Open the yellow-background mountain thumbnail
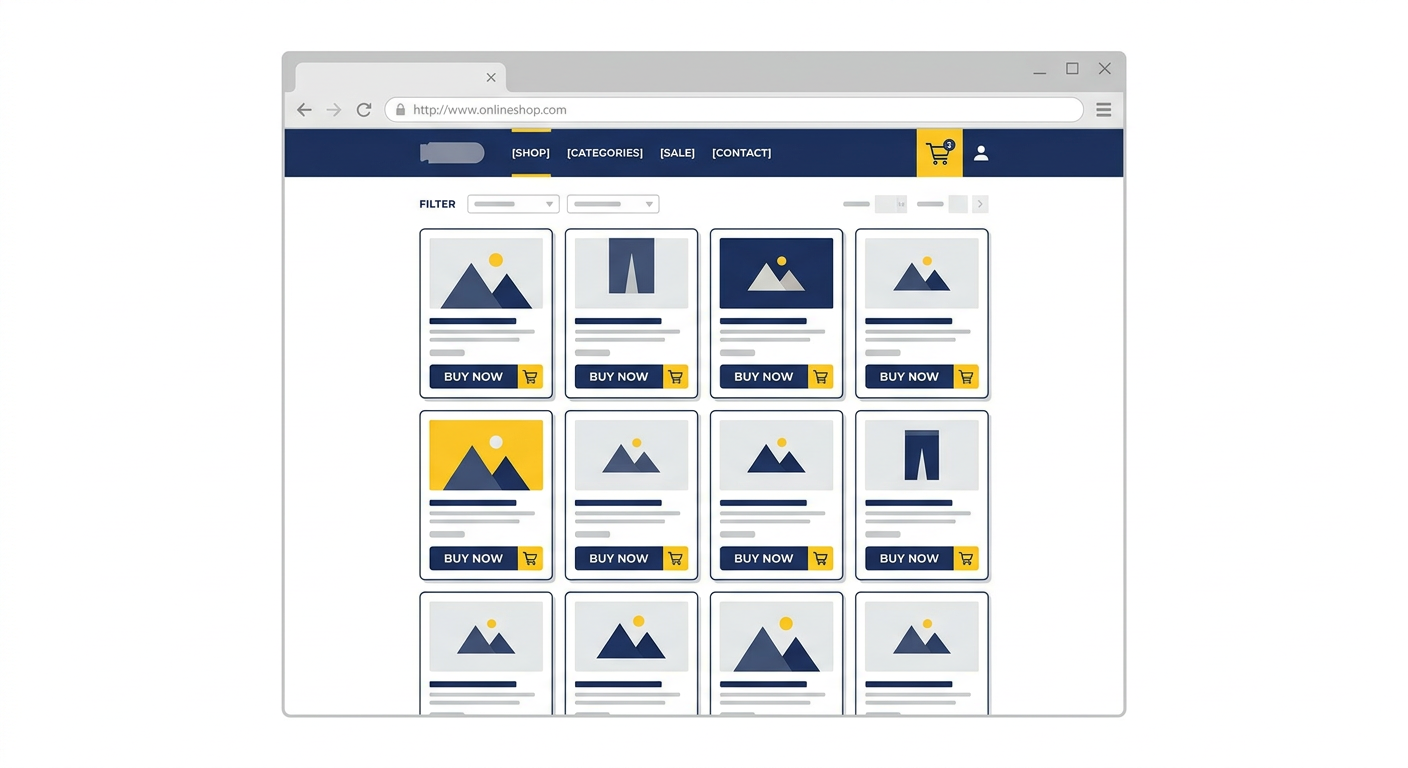 tap(486, 455)
